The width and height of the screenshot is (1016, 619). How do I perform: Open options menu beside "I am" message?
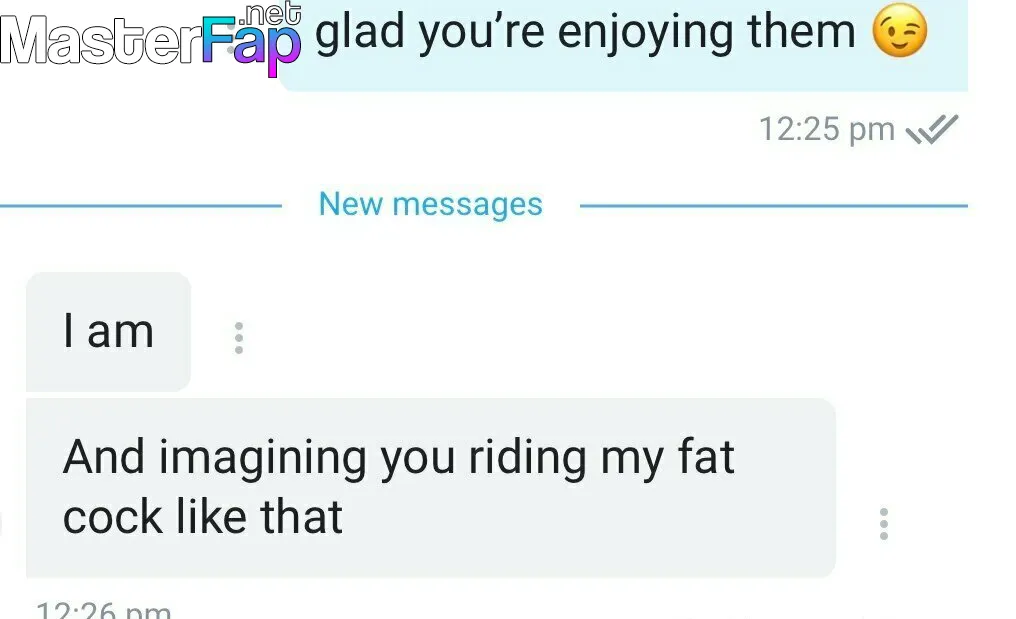click(238, 338)
